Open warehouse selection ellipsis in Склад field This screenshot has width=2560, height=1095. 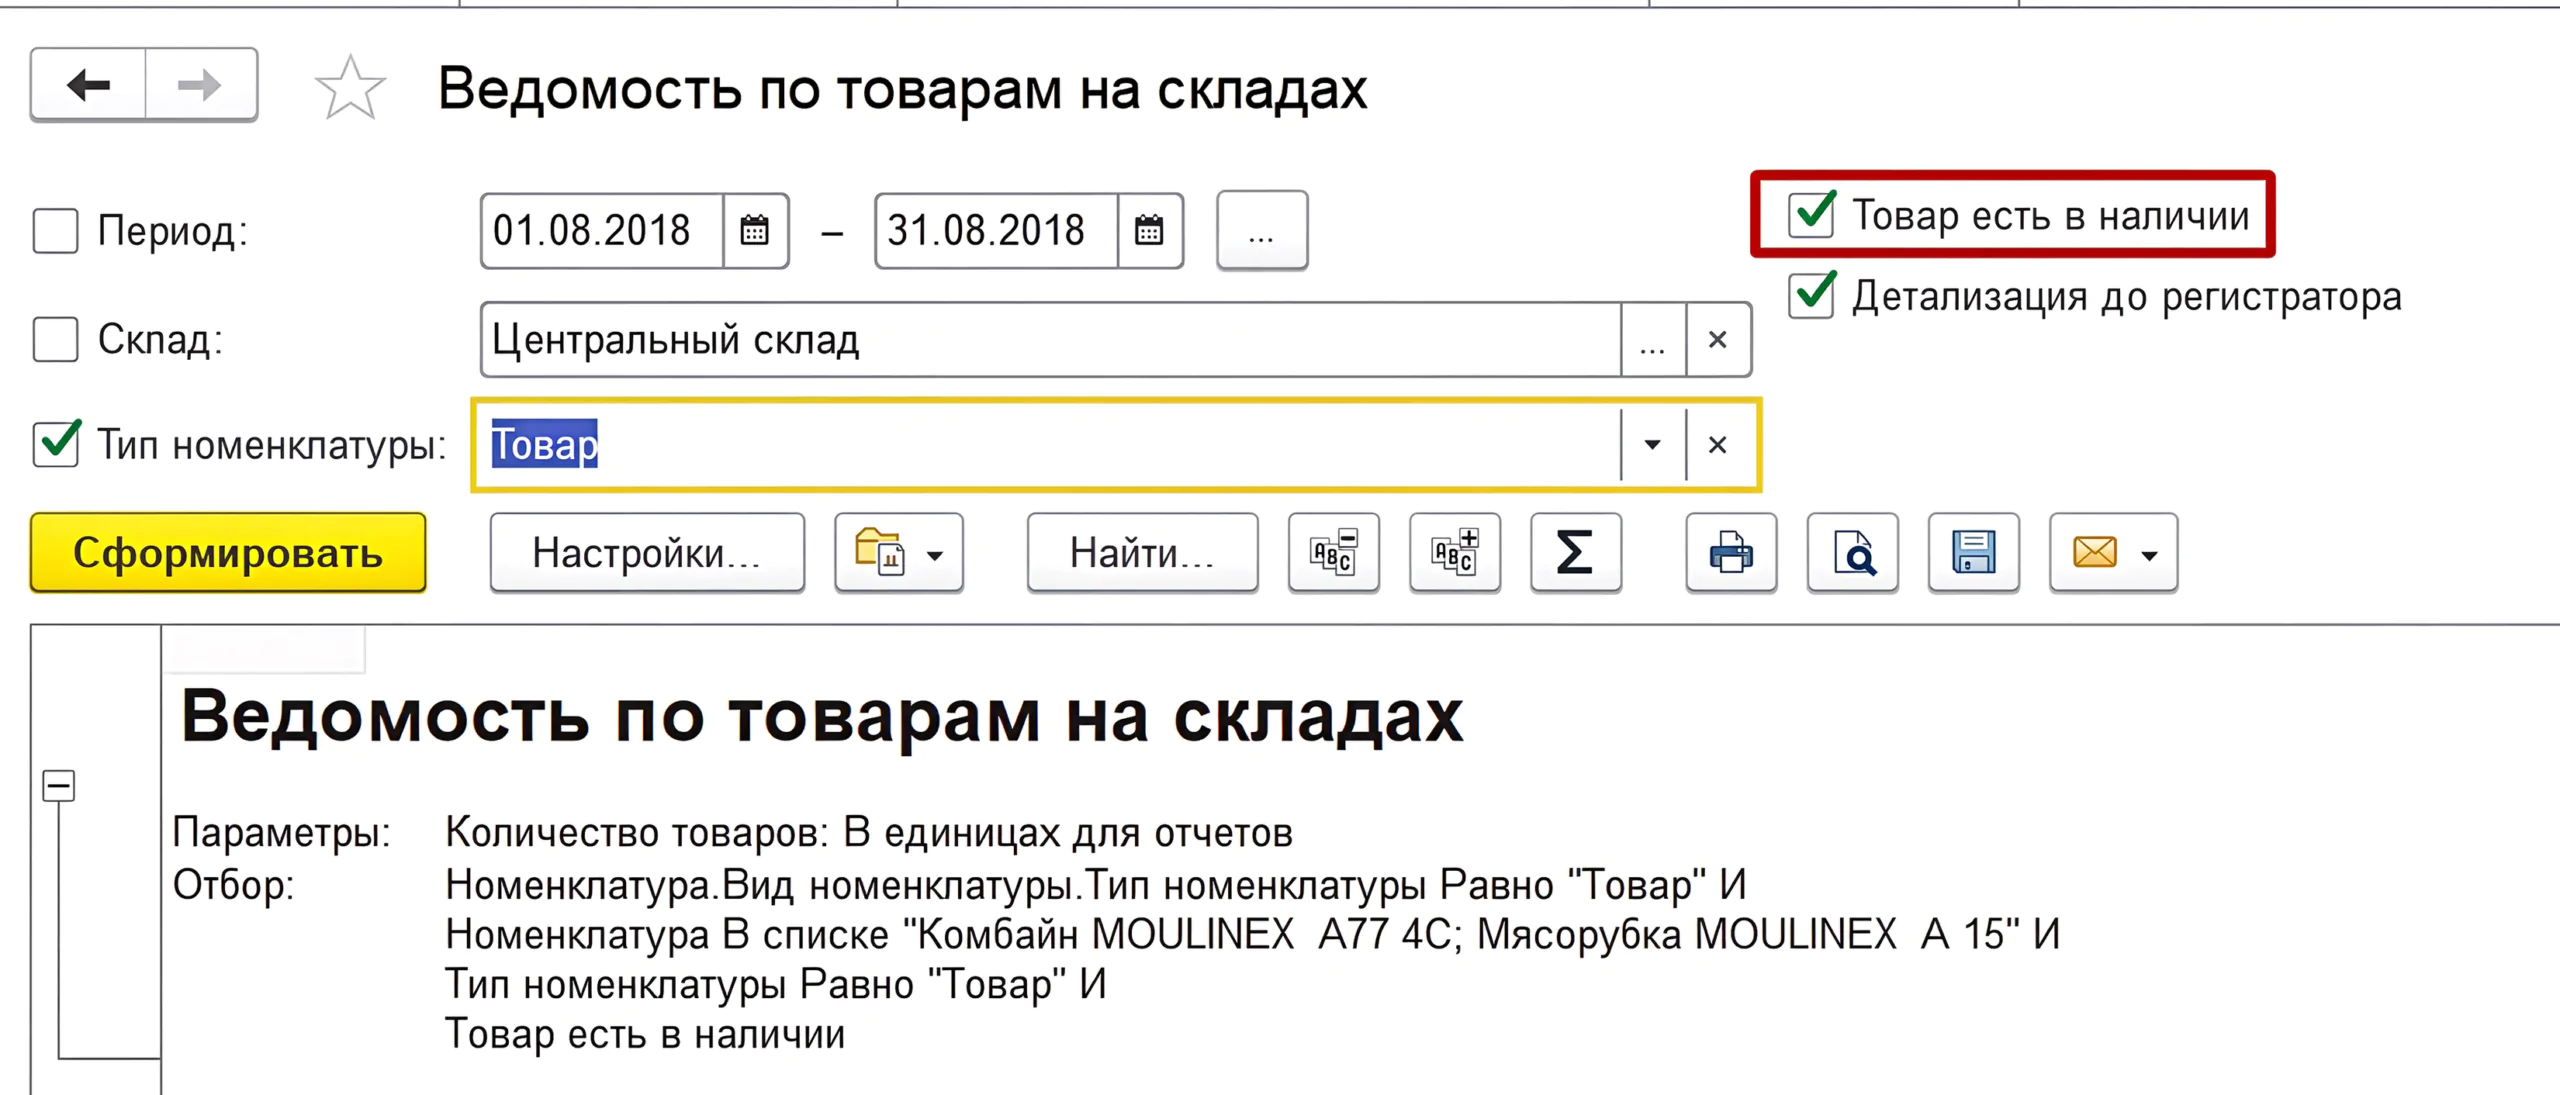[x=1653, y=340]
